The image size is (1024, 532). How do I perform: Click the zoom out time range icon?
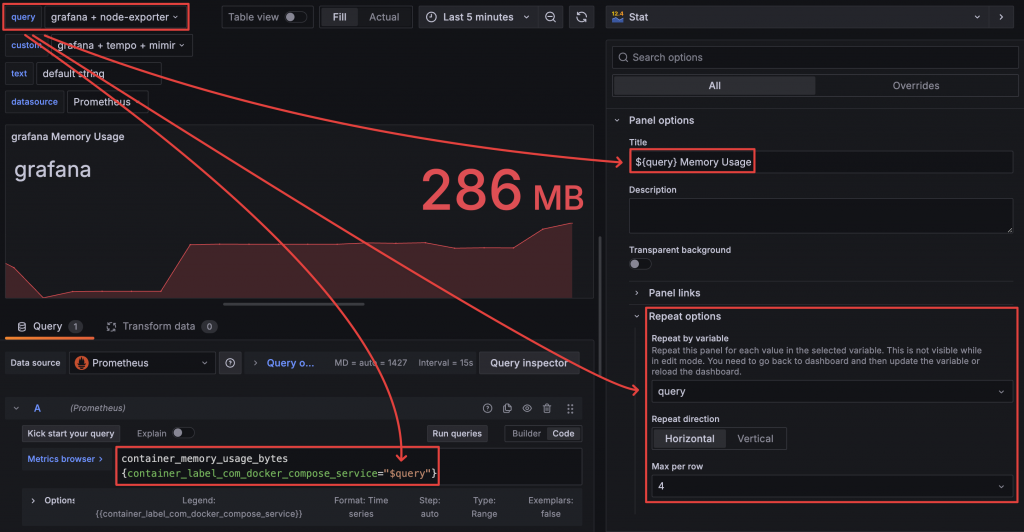(x=551, y=17)
